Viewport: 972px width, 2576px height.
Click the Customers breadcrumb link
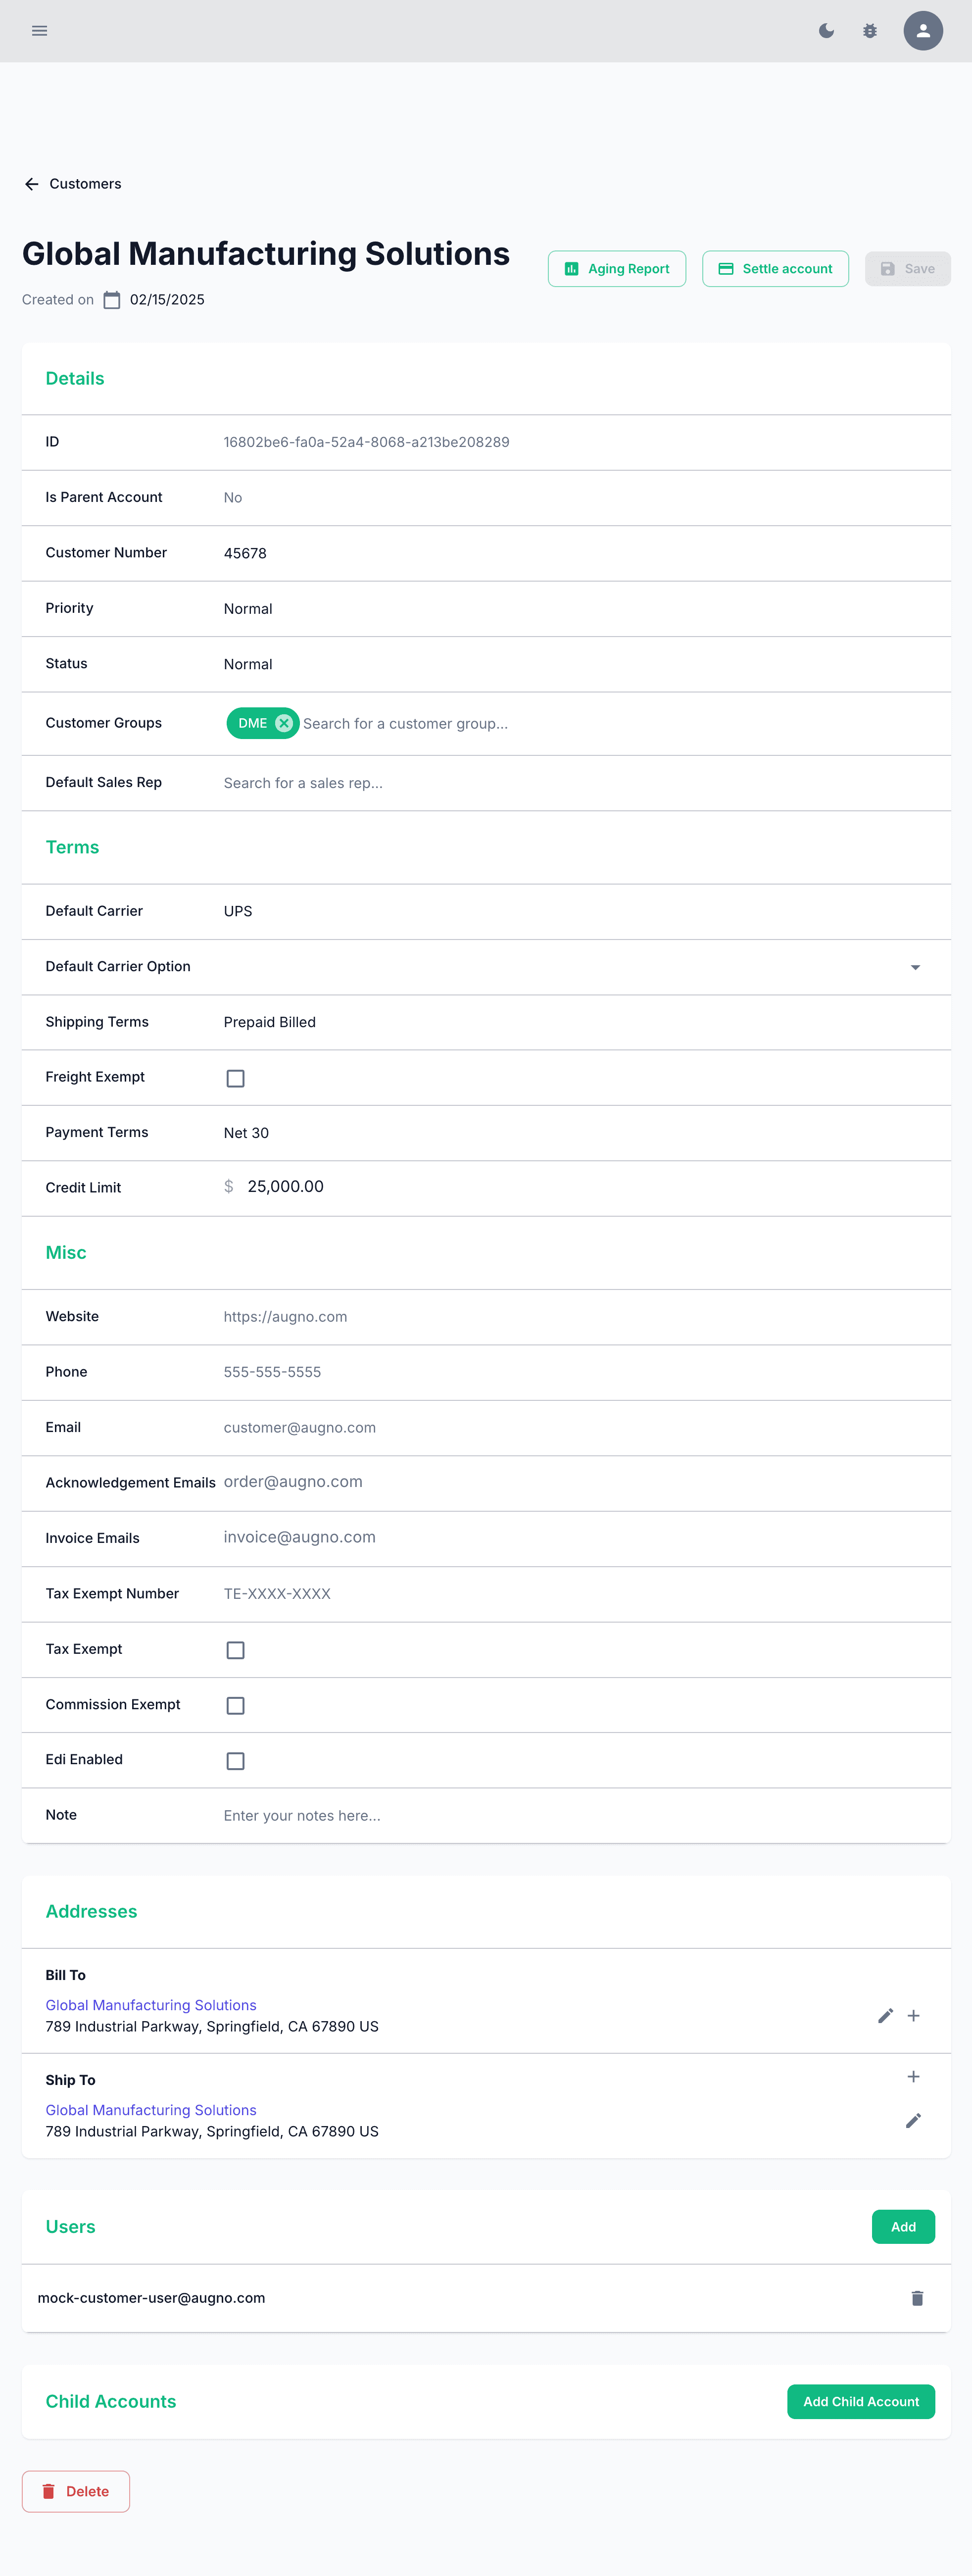click(x=85, y=184)
